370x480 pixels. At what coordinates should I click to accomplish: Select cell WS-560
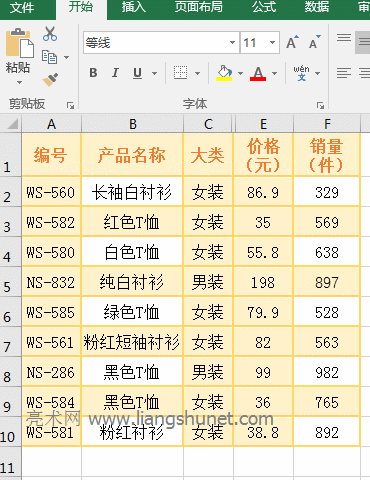51,192
